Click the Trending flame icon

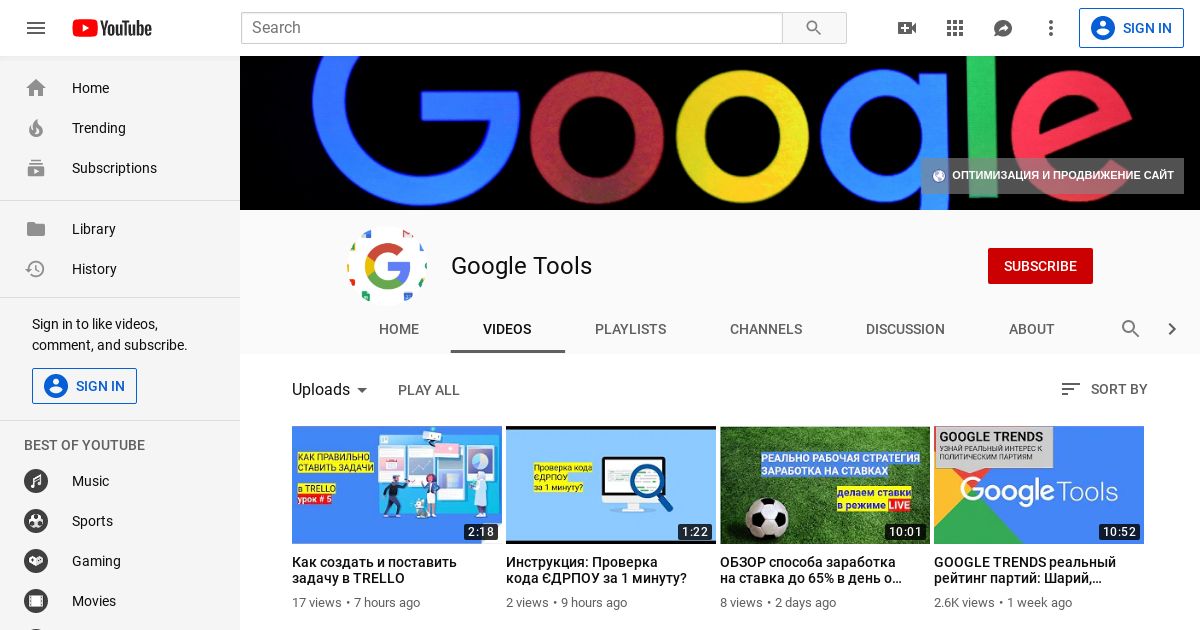[x=36, y=128]
